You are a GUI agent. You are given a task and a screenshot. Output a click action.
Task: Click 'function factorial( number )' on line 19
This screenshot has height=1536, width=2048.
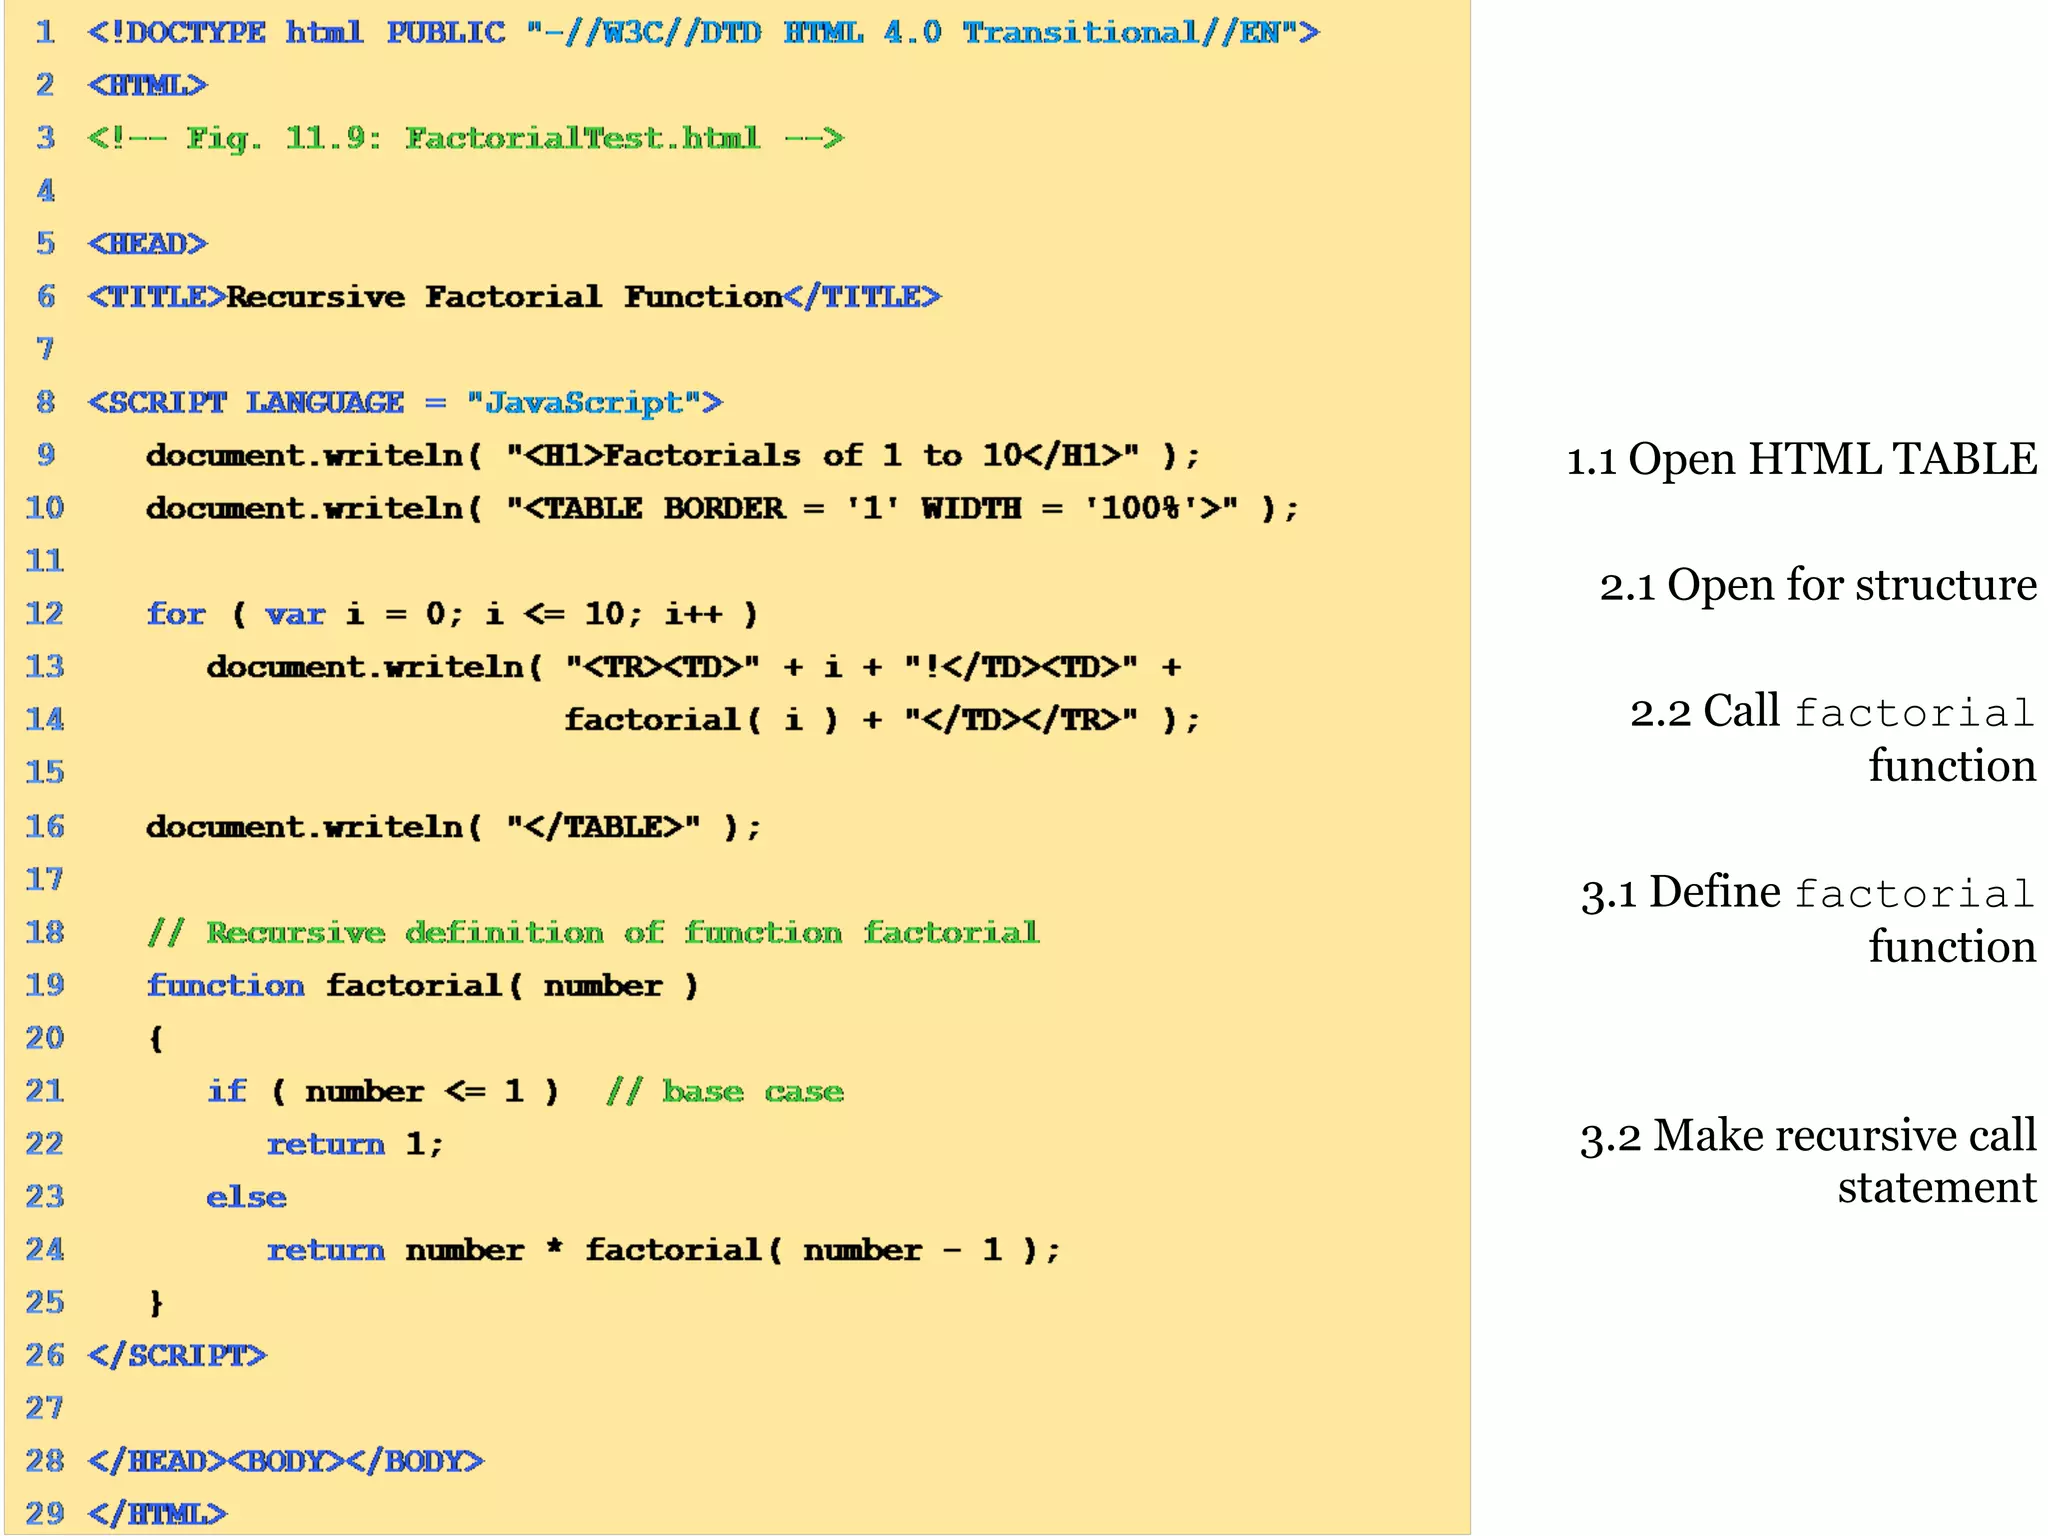click(x=422, y=986)
